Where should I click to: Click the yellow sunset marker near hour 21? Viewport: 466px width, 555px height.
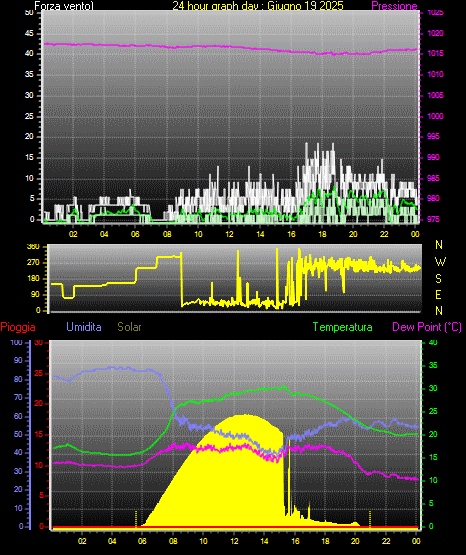370,519
